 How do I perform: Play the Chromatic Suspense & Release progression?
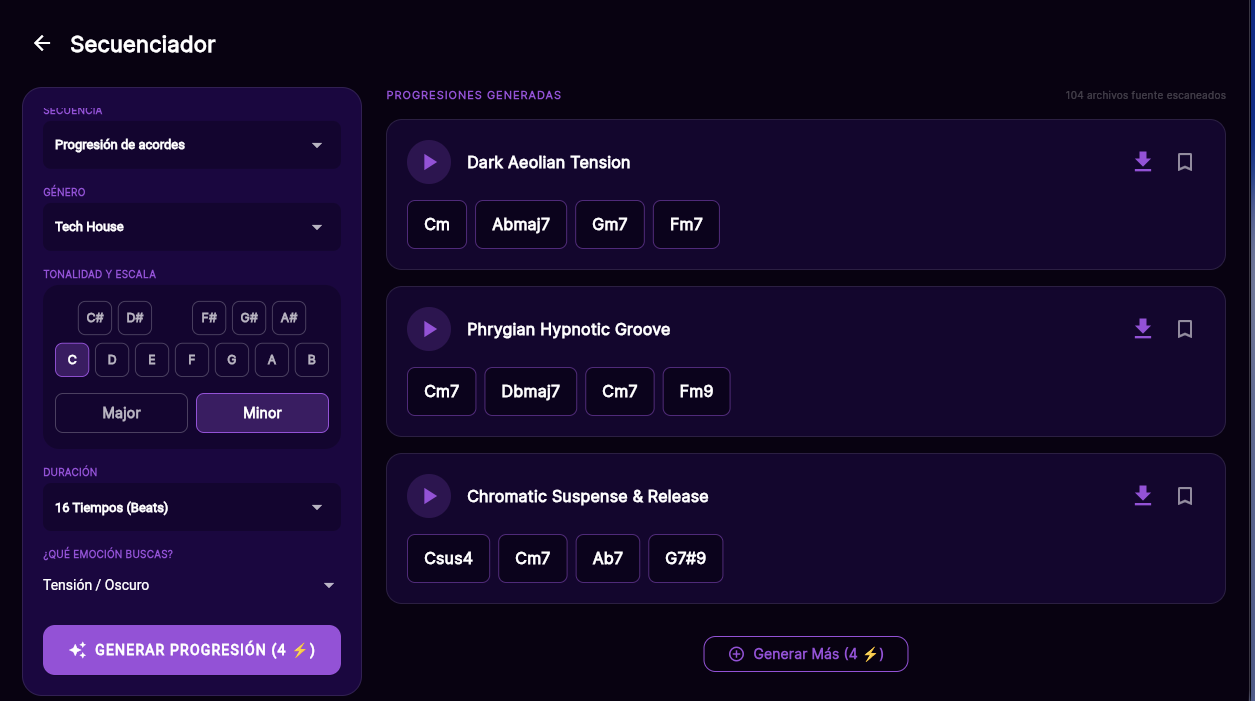point(429,496)
